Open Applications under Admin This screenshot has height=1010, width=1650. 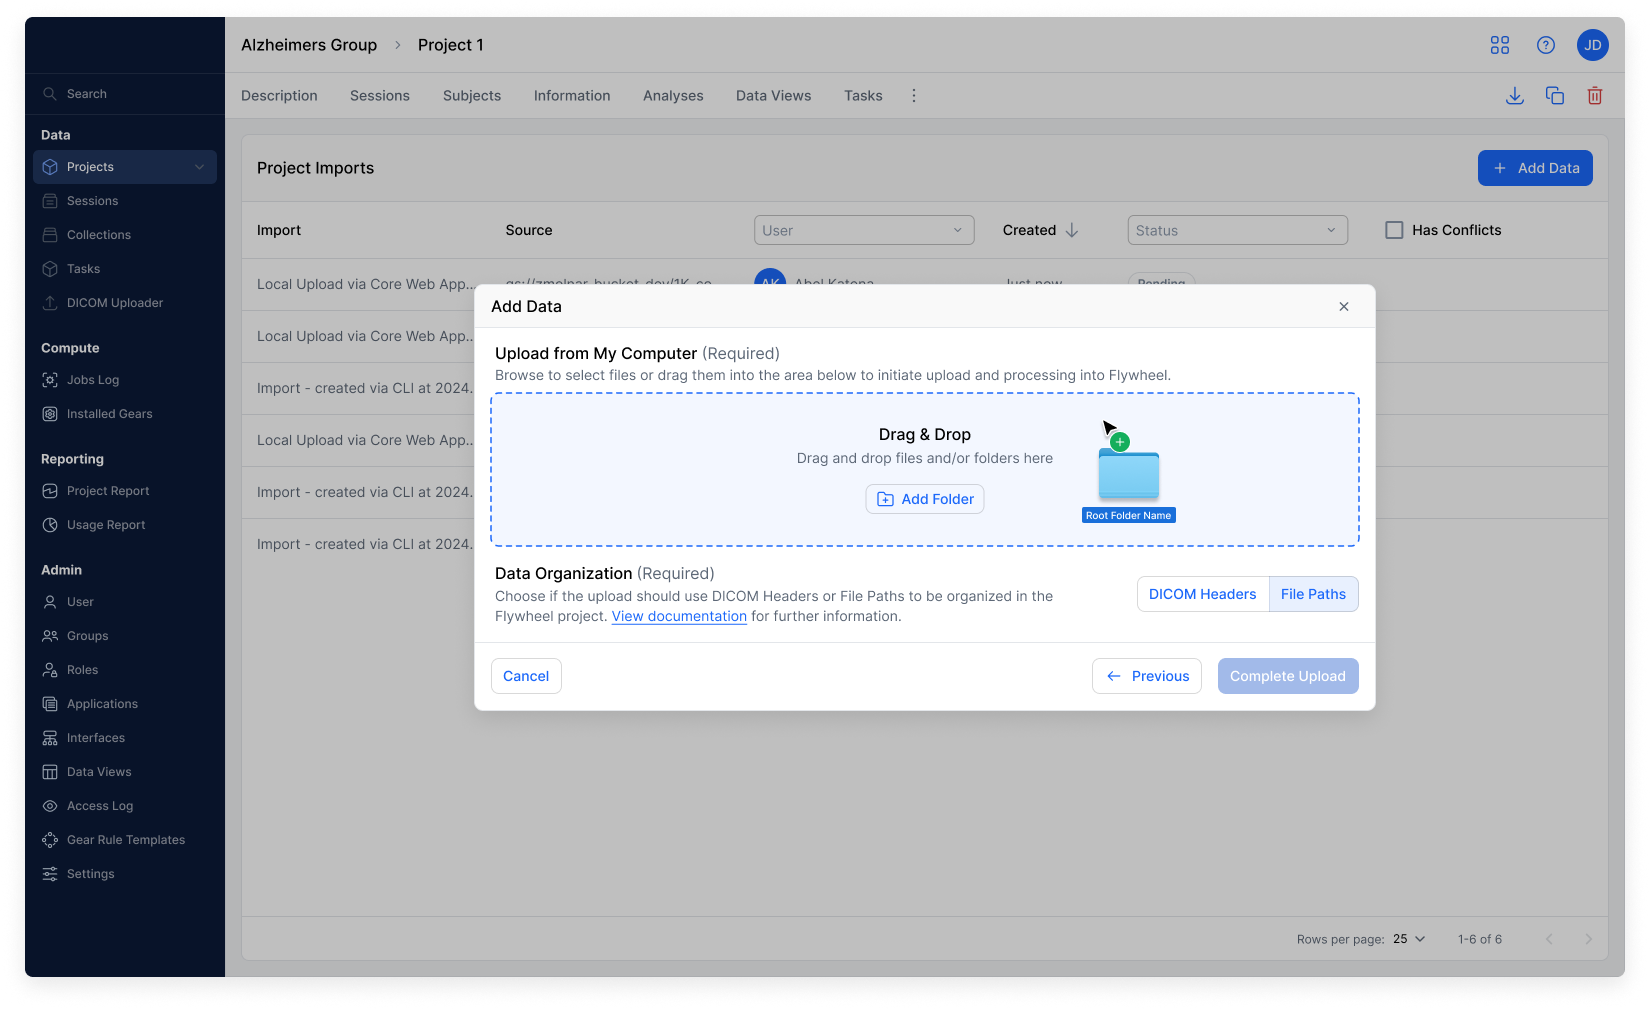tap(125, 704)
